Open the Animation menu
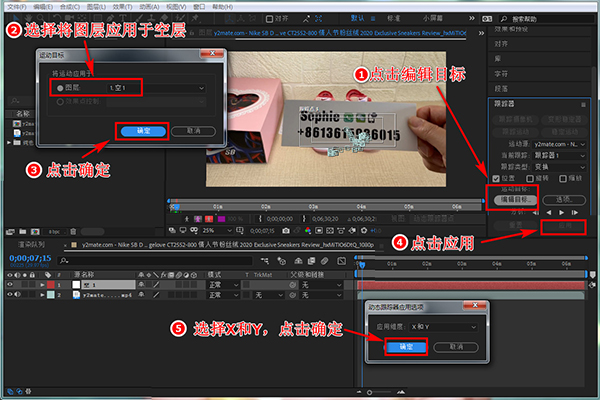600x400 pixels. pos(149,7)
